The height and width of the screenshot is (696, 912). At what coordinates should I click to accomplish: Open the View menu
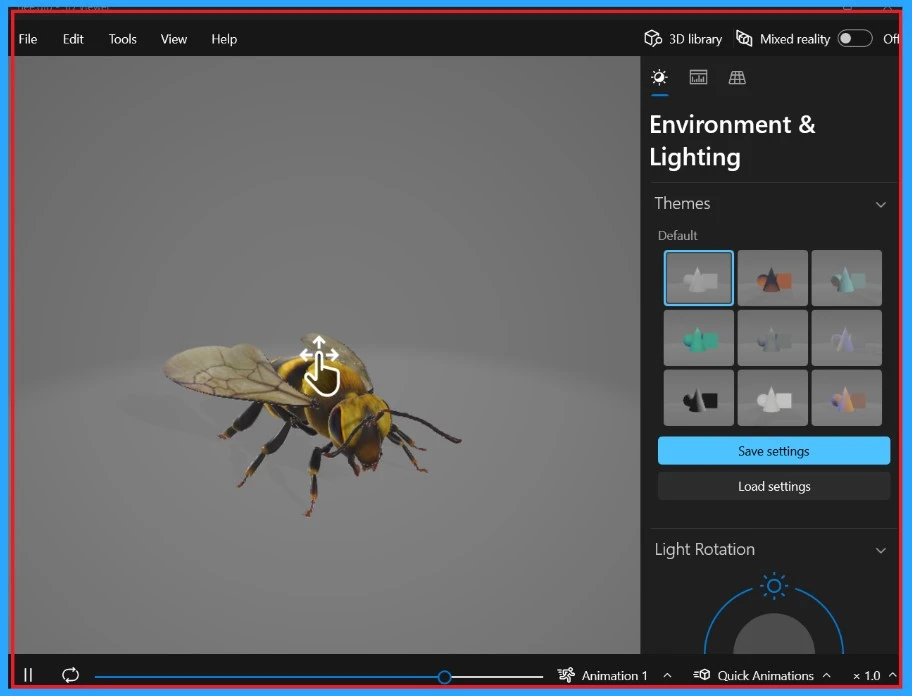[x=173, y=39]
